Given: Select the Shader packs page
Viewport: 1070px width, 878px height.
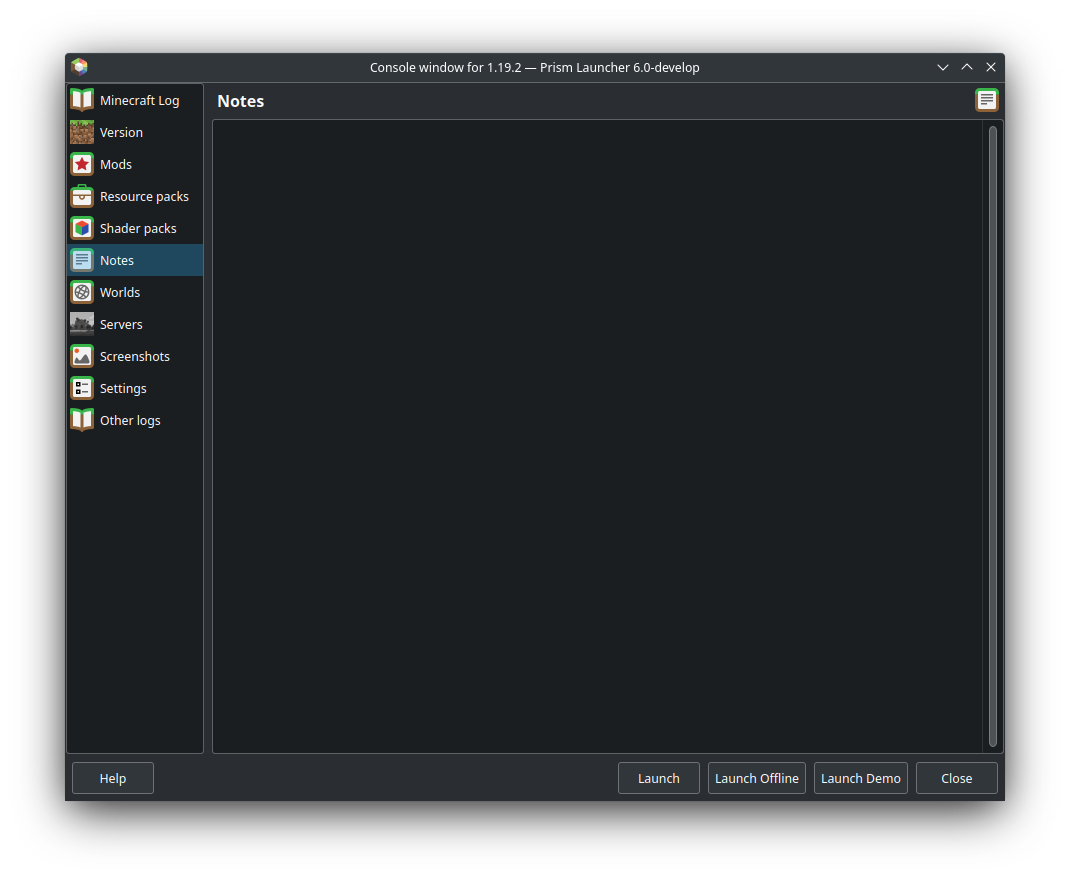Looking at the screenshot, I should point(135,229).
